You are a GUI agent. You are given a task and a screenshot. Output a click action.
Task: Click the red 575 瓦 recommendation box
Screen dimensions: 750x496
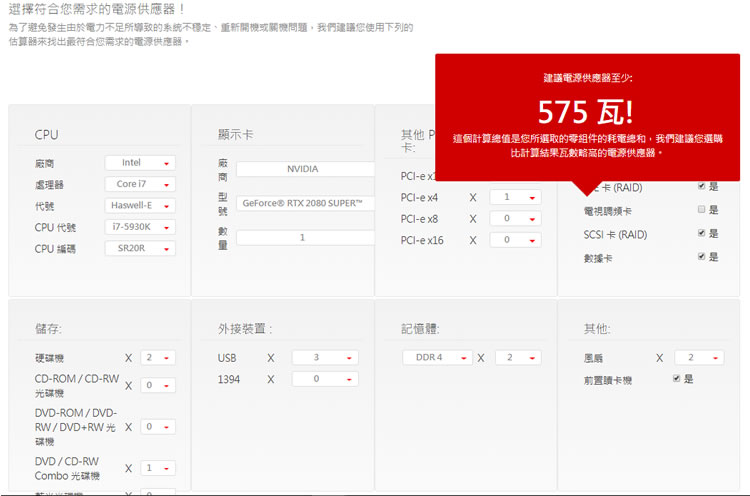[x=586, y=117]
